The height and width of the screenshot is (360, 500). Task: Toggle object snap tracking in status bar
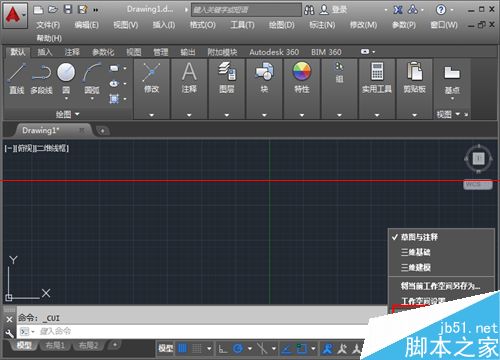pyautogui.click(x=286, y=349)
